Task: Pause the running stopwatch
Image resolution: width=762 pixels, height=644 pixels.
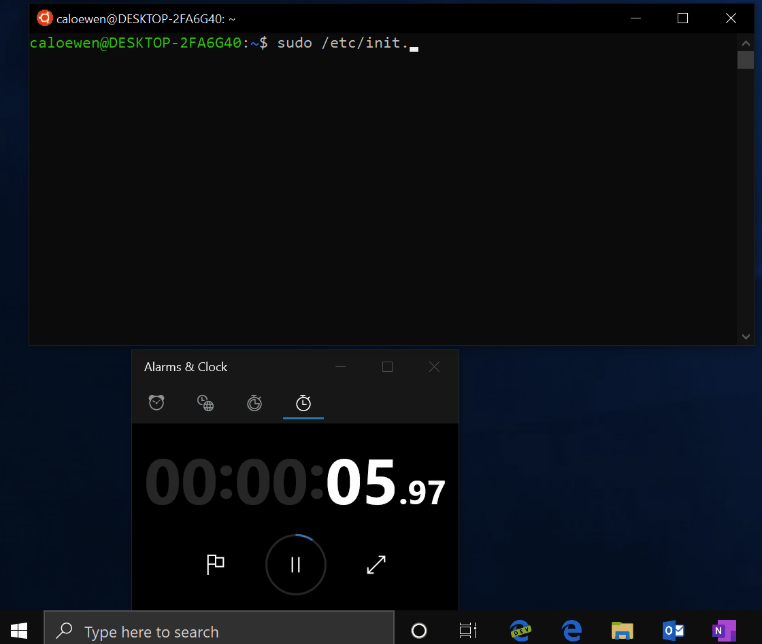Action: pos(295,564)
